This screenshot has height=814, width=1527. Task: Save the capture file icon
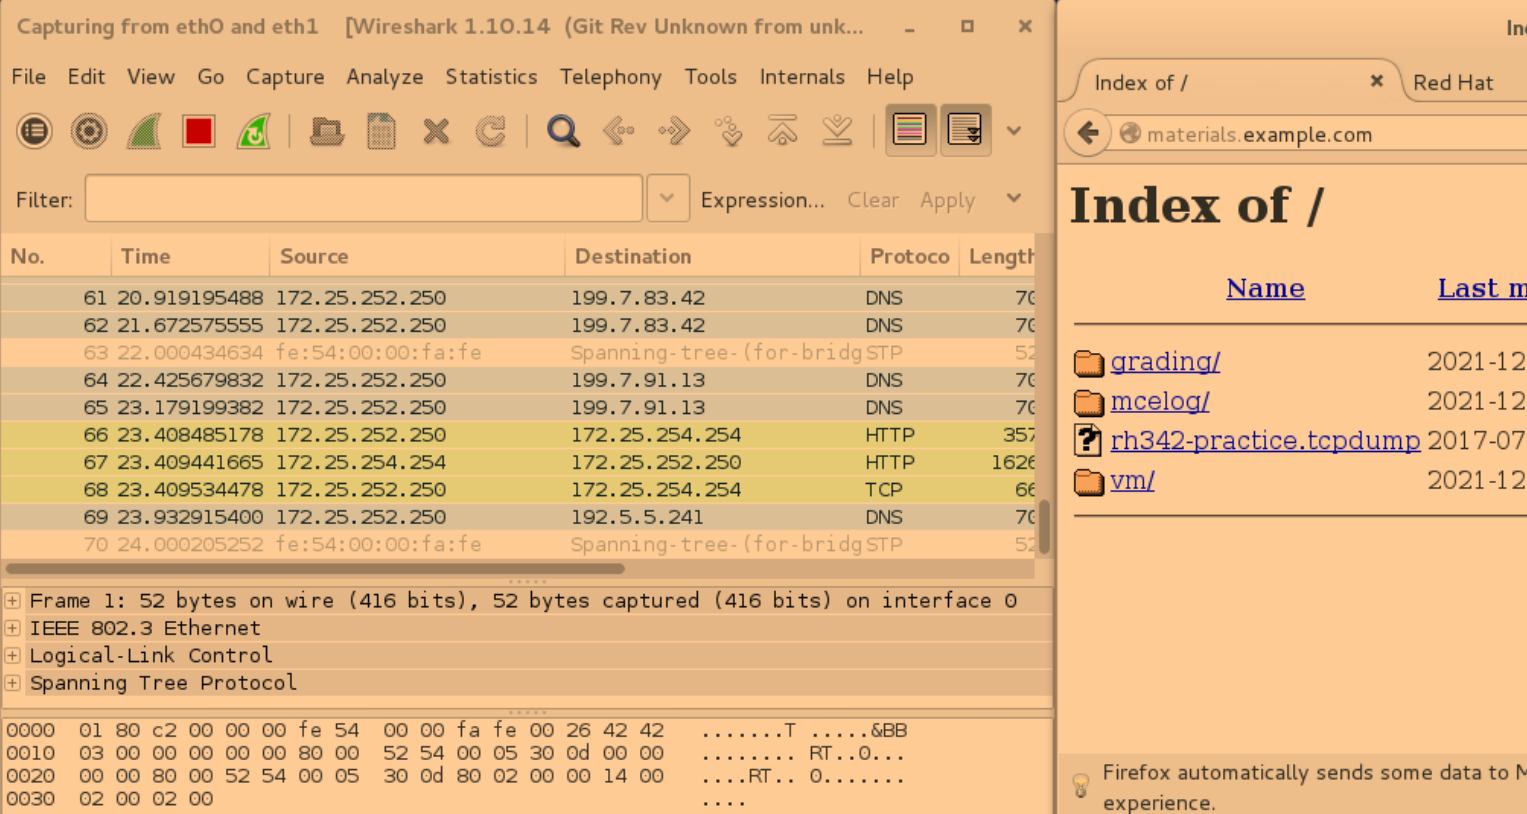pyautogui.click(x=381, y=131)
